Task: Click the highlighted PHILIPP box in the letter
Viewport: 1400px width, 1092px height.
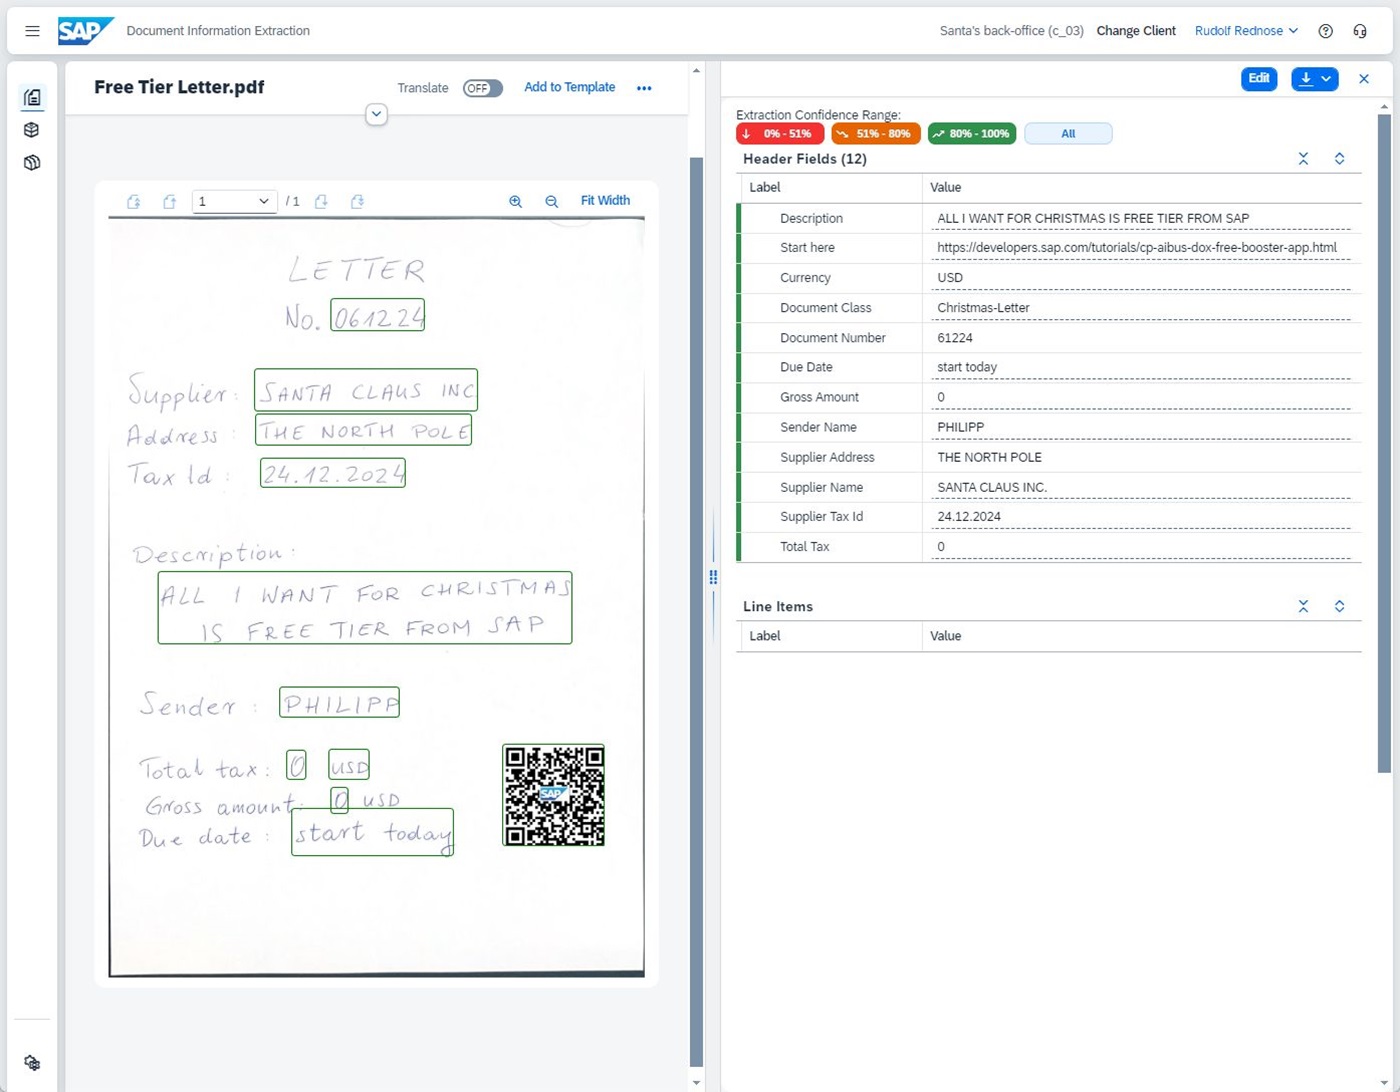Action: coord(339,702)
